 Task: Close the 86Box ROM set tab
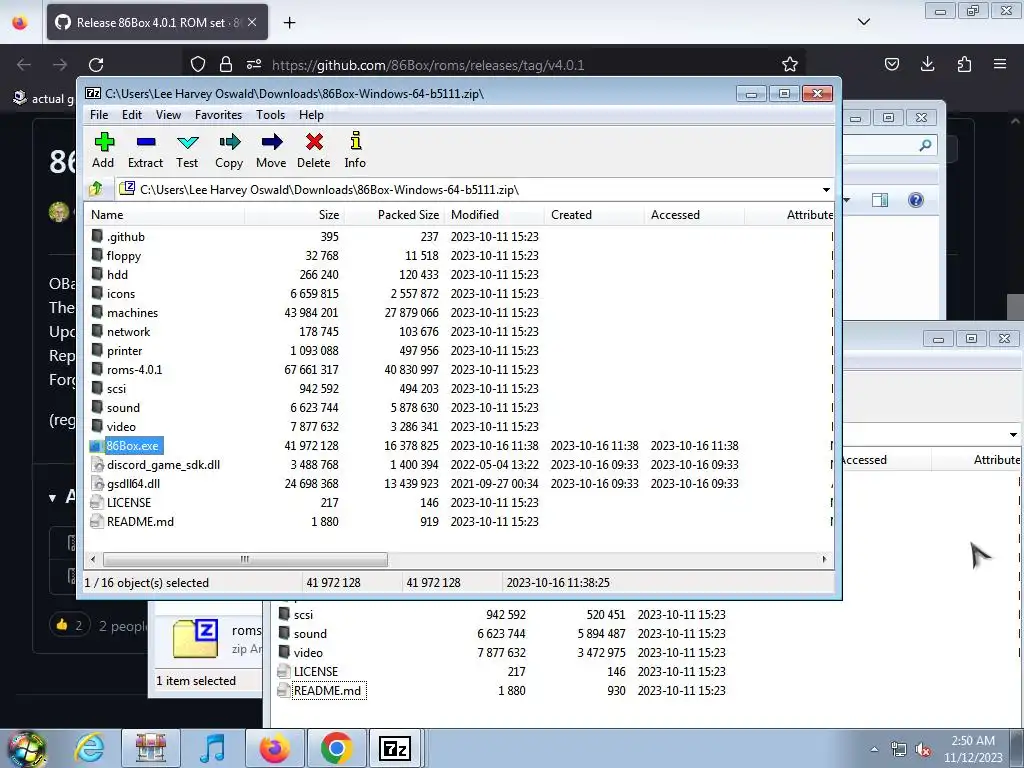[252, 22]
